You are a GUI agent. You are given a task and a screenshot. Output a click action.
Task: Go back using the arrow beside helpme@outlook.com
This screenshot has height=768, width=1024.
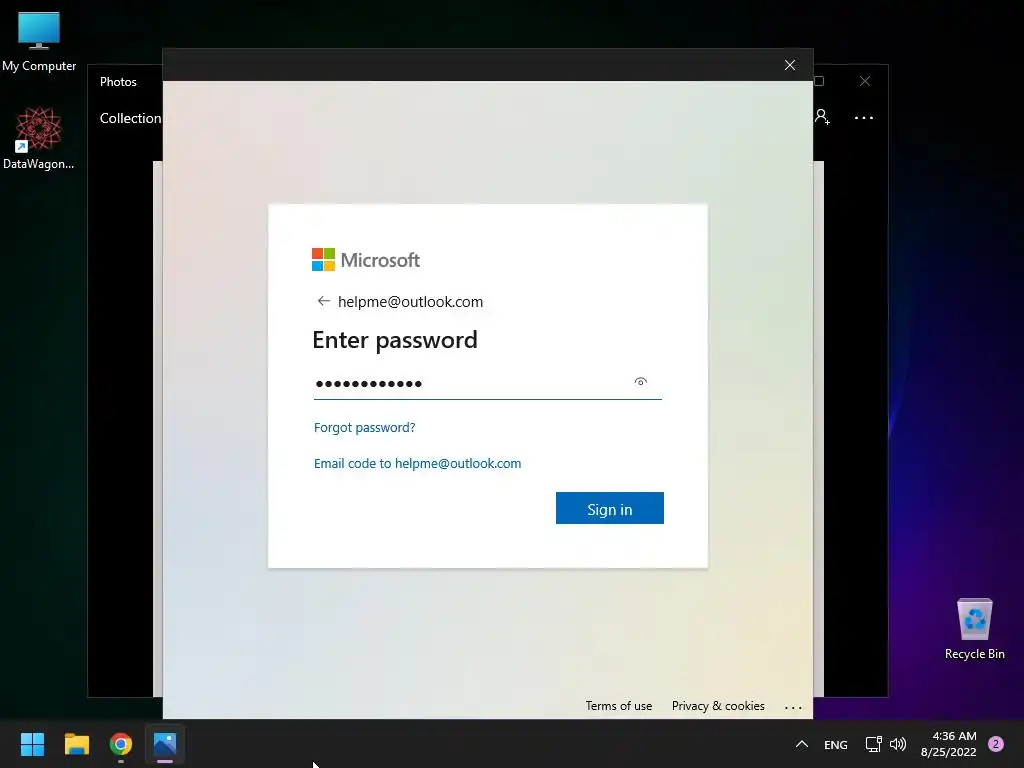click(323, 301)
